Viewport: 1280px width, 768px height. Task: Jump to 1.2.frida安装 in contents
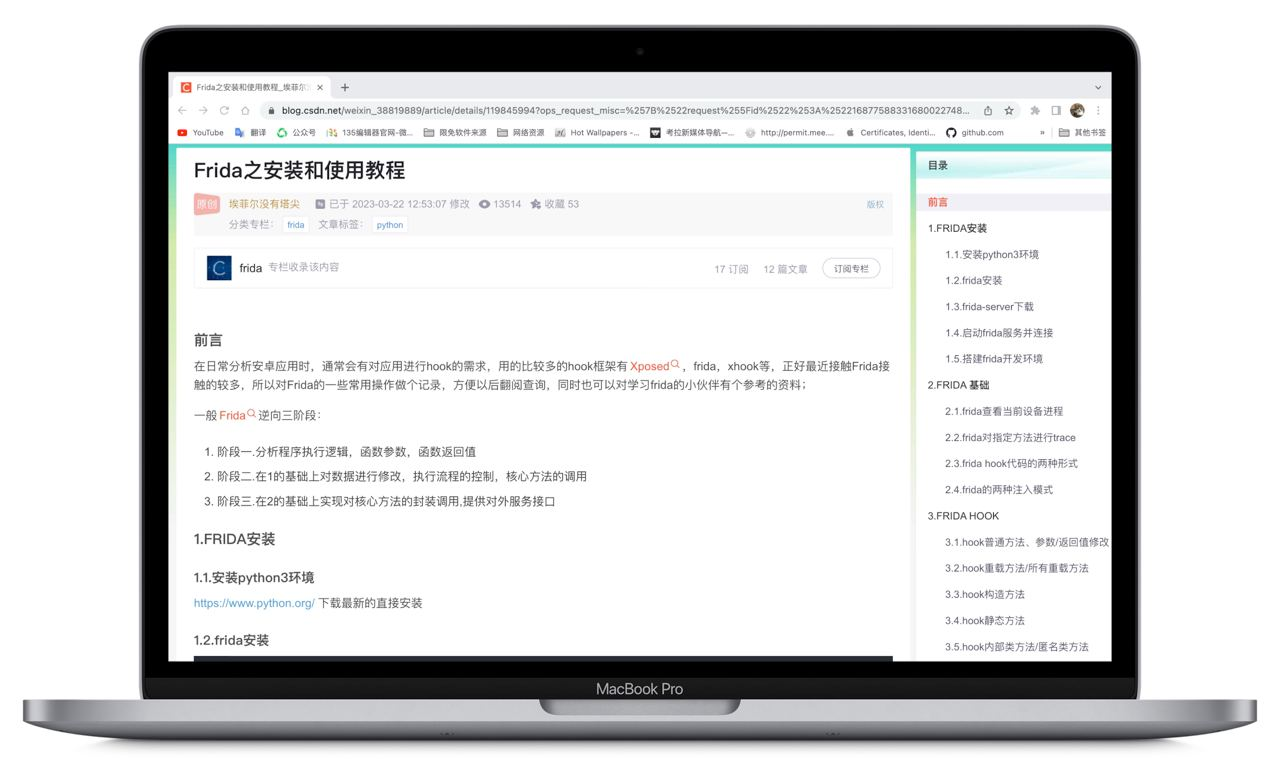pos(973,280)
